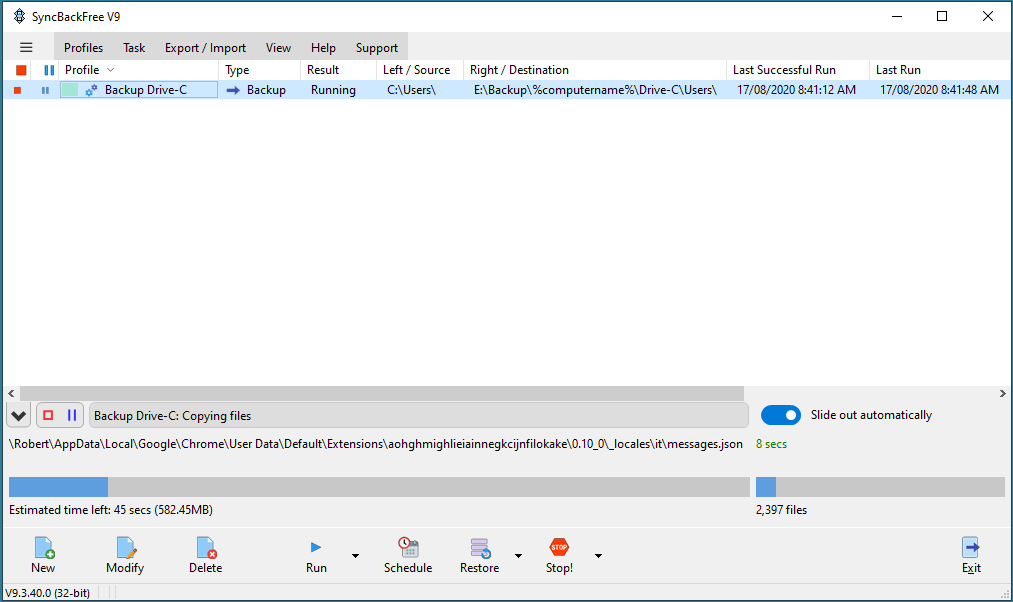The image size is (1013, 602).
Task: Stop the task in the progress panel
Action: 48,415
